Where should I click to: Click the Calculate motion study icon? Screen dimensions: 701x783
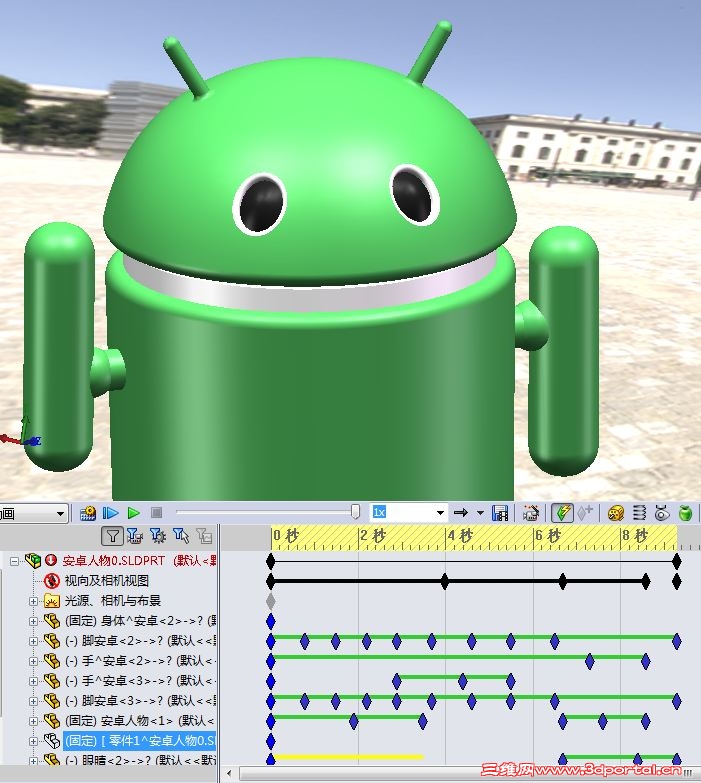[x=88, y=513]
